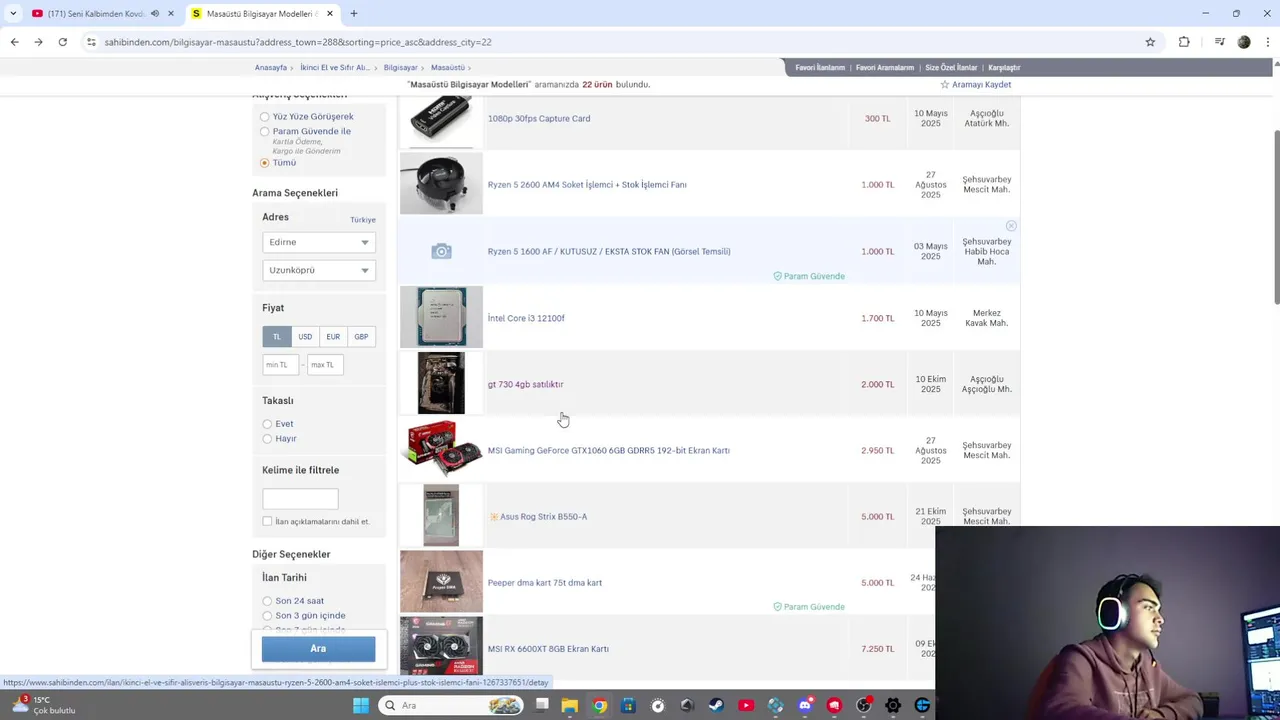
Task: Click the taskbar search box
Action: click(x=453, y=705)
